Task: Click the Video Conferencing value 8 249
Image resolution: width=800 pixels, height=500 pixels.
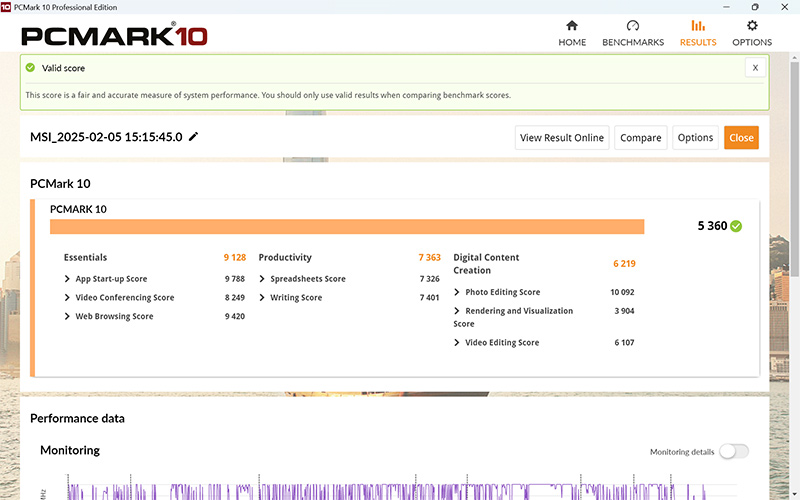Action: [x=235, y=297]
